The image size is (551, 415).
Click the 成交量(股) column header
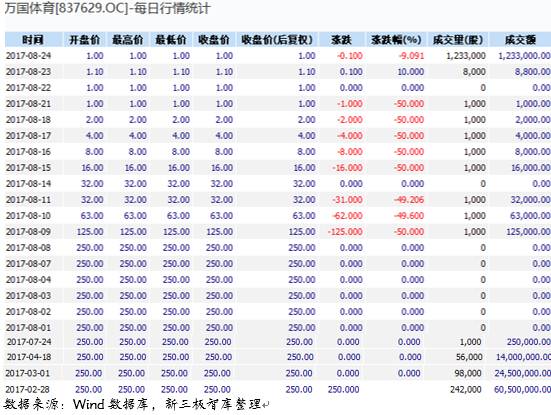(x=458, y=40)
